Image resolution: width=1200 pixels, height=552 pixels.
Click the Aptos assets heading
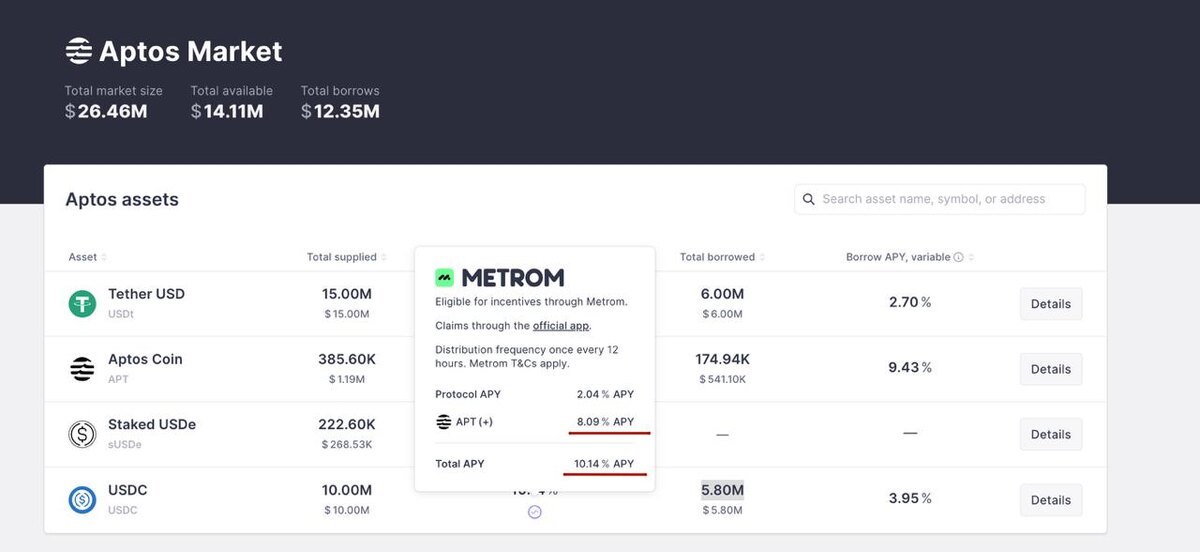(122, 199)
